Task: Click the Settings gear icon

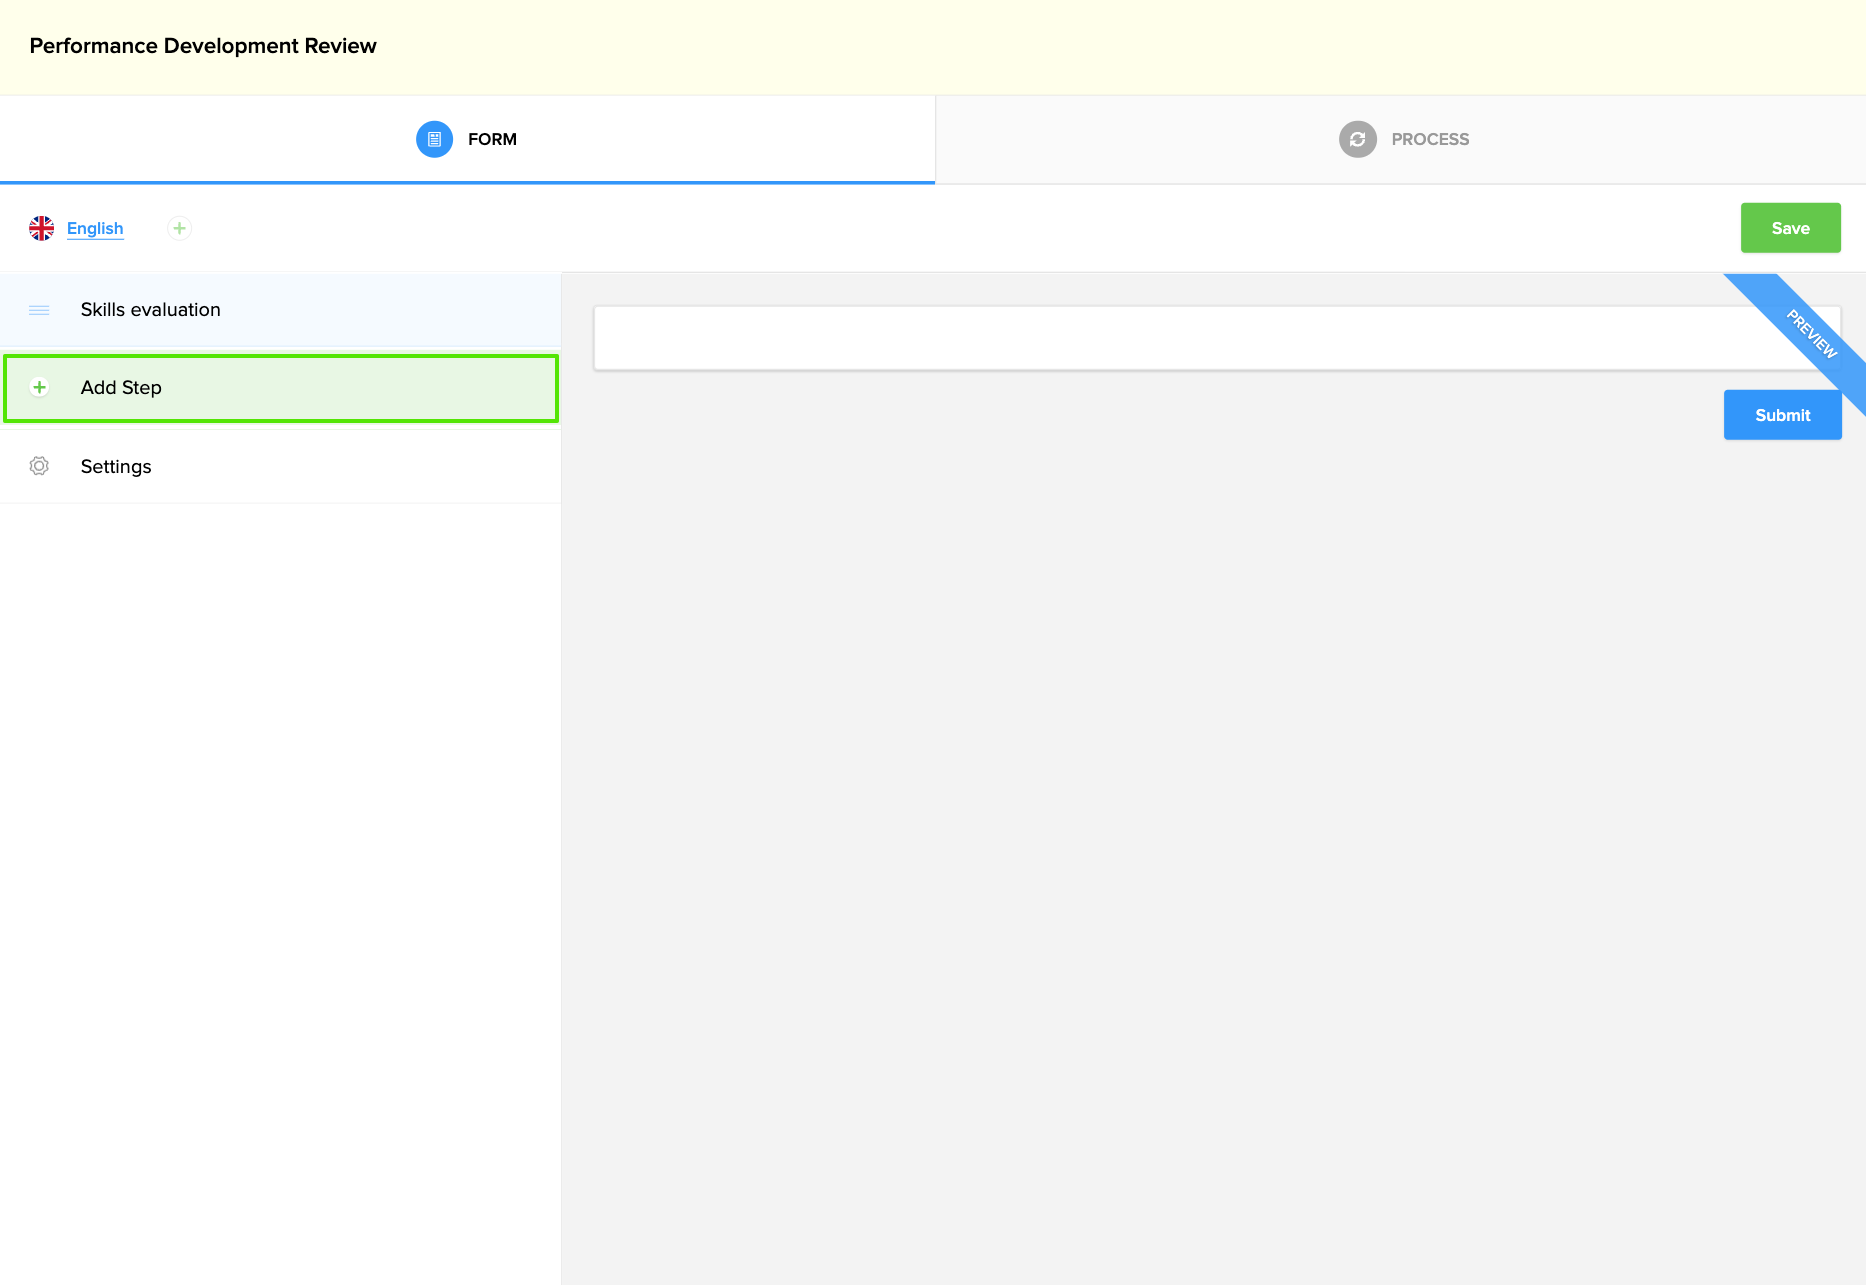Action: tap(39, 466)
